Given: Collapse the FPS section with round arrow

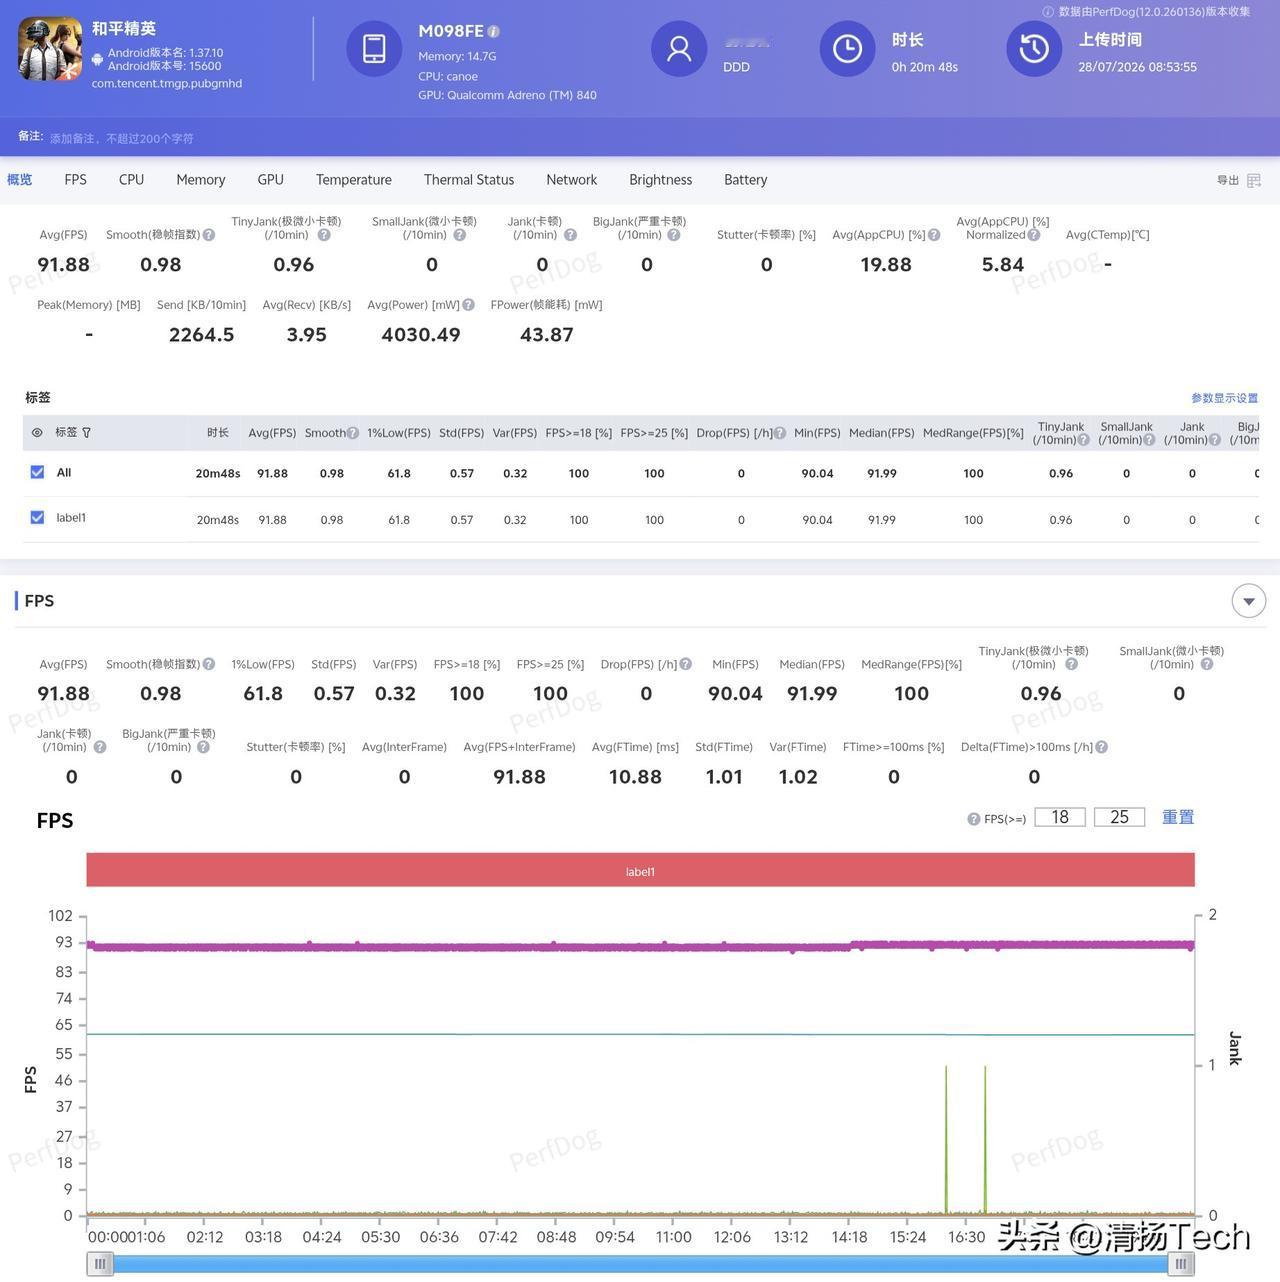Looking at the screenshot, I should 1248,601.
